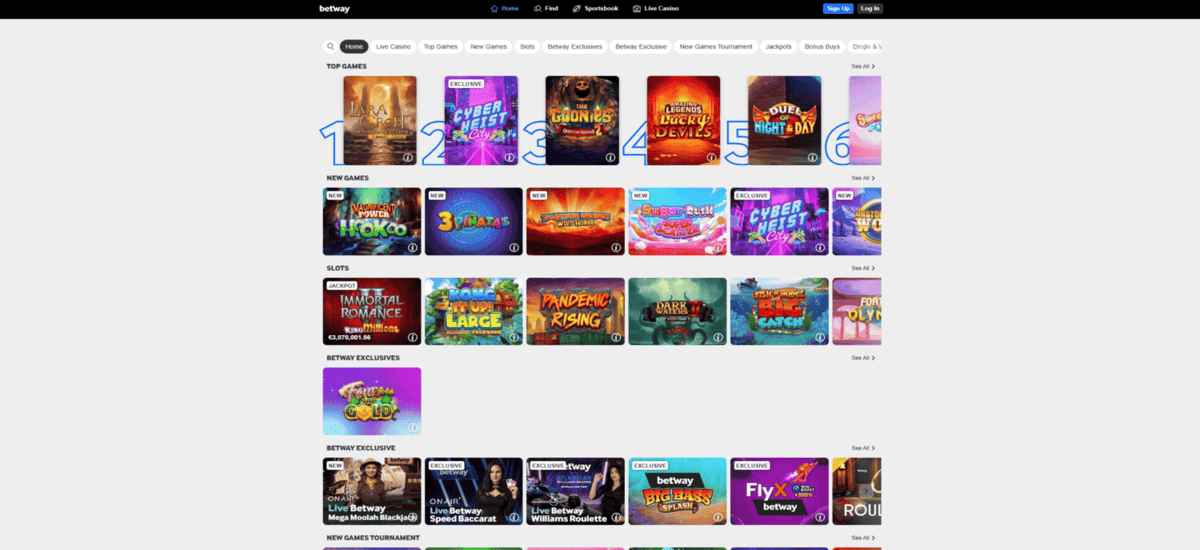1200x550 pixels.
Task: Click the Log In button
Action: pos(870,8)
